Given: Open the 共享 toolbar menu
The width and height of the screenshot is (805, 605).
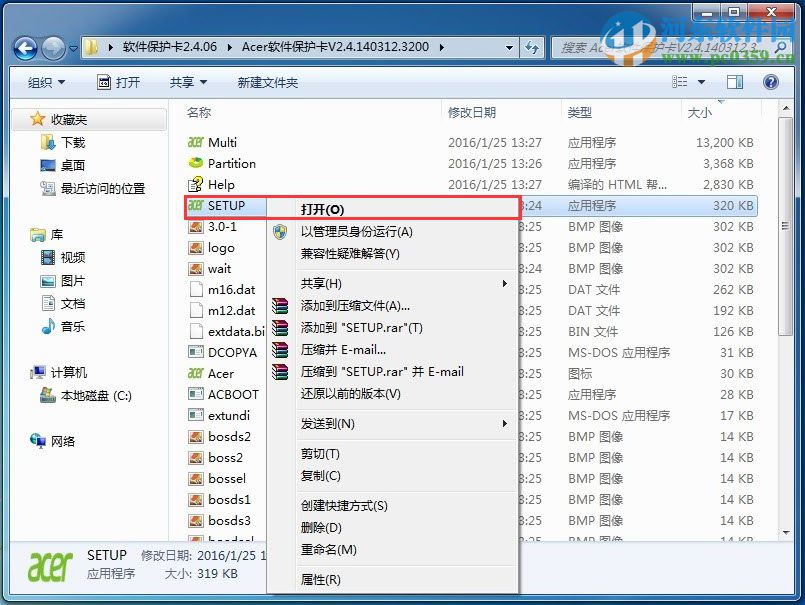Looking at the screenshot, I should pyautogui.click(x=183, y=82).
